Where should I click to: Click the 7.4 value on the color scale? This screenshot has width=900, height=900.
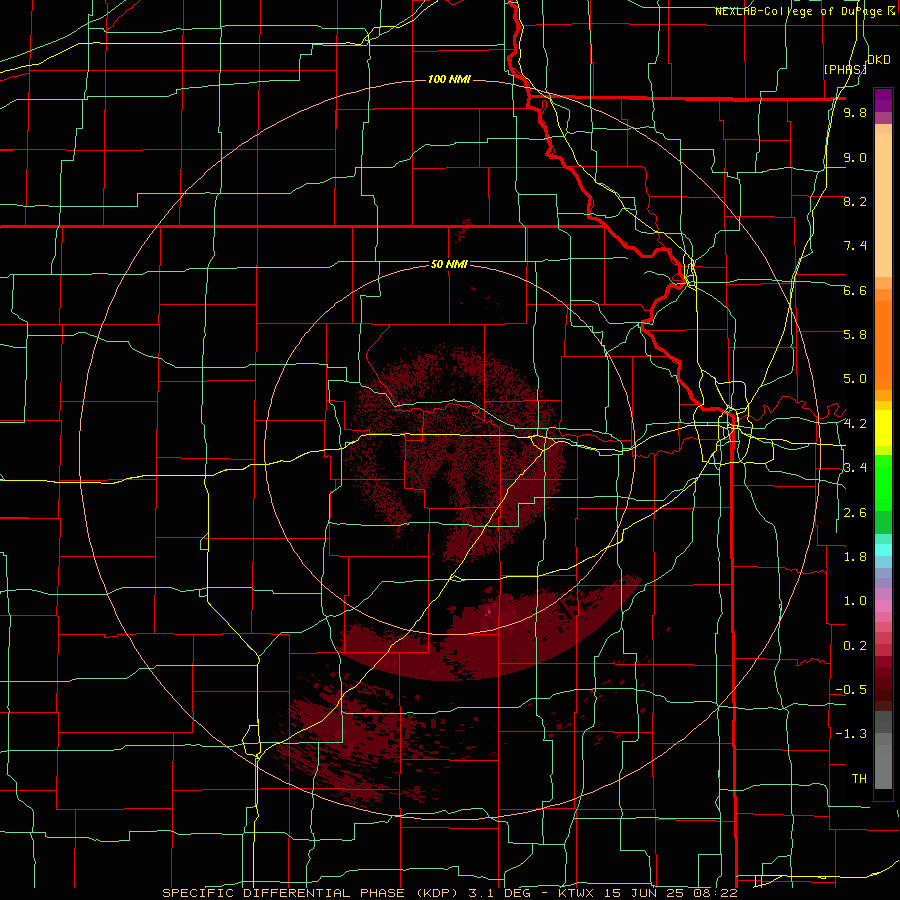(855, 246)
